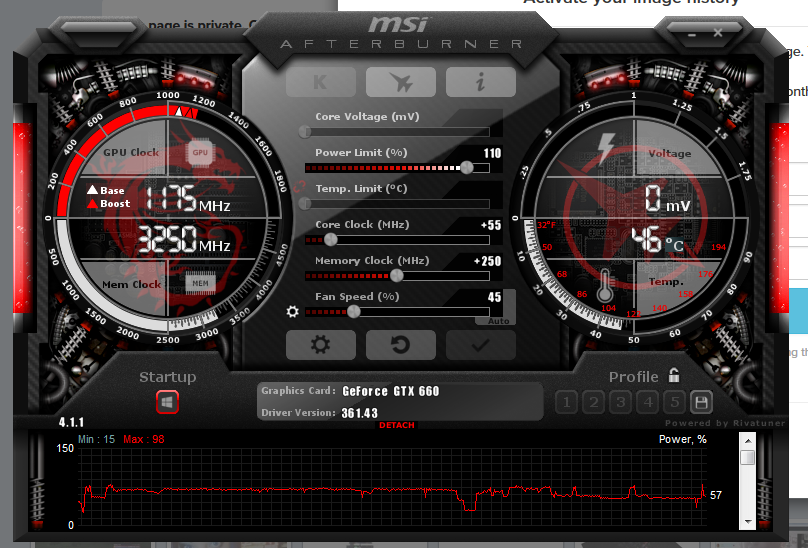Screen dimensions: 808x548
Task: Click the version number 4.1.1
Action: (x=71, y=423)
